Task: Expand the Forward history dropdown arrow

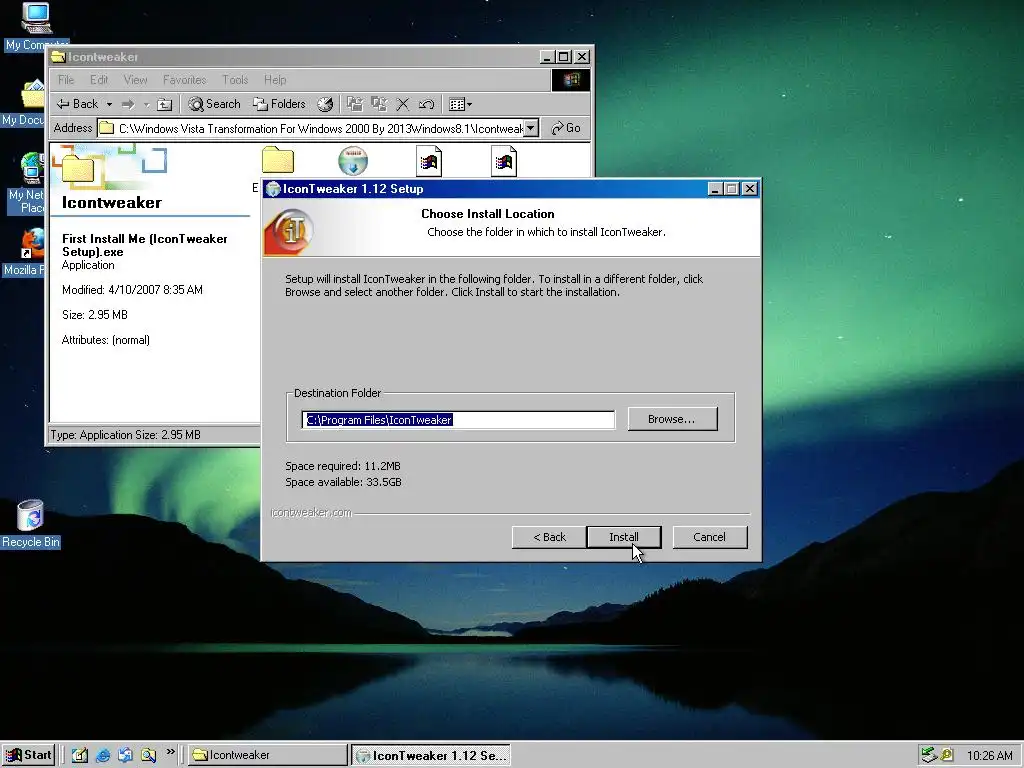Action: click(x=147, y=104)
